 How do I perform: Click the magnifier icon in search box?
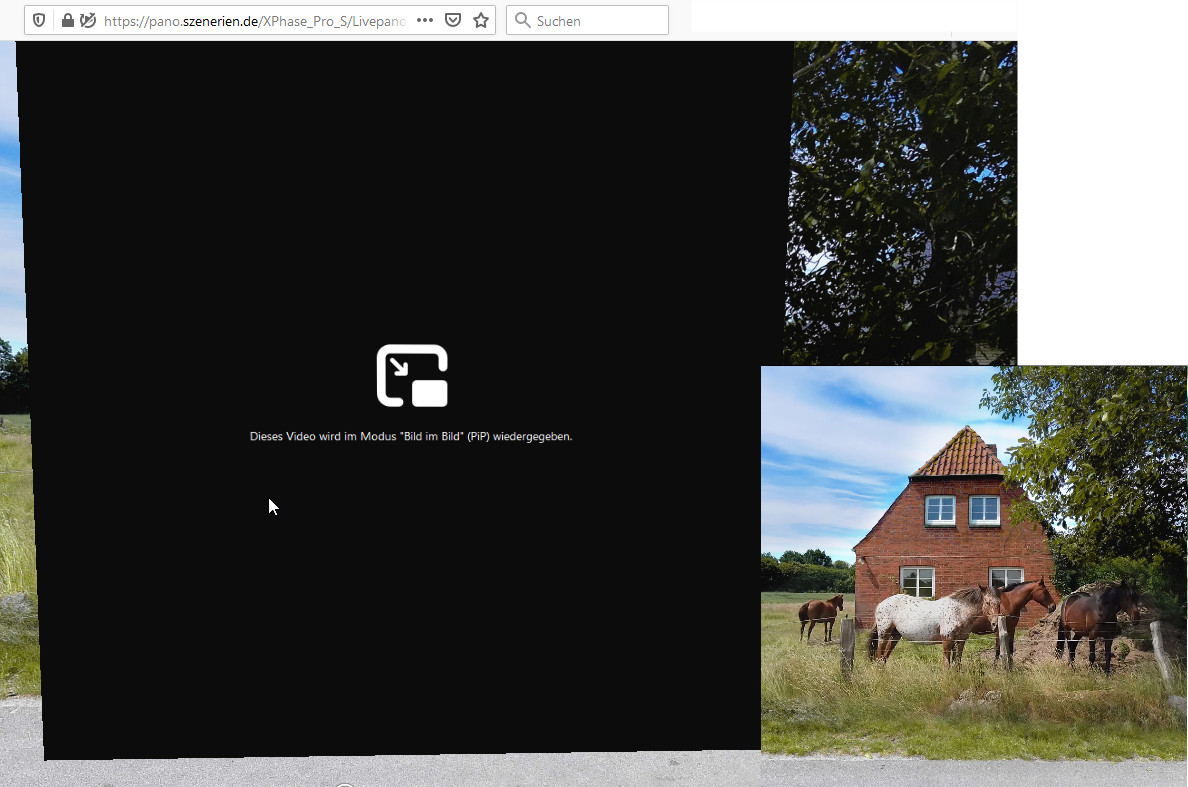click(522, 20)
